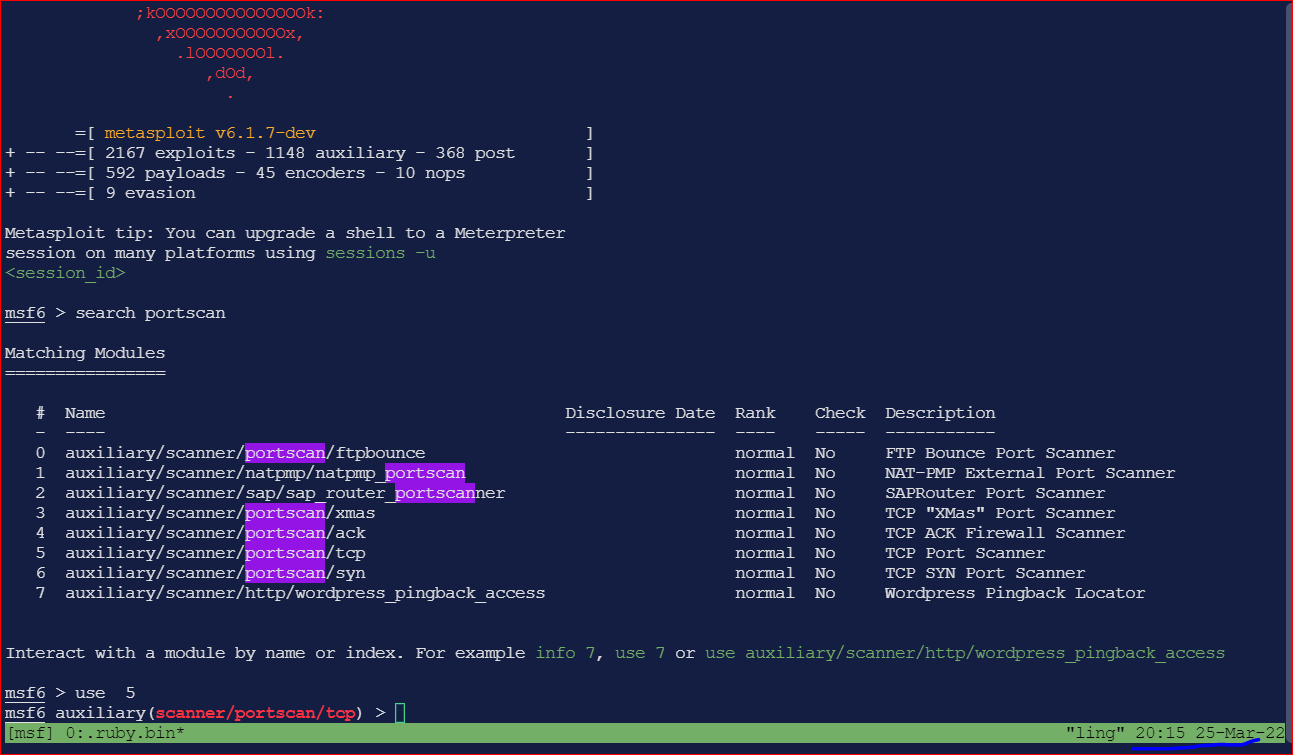The image size is (1293, 755).
Task: Click the Disclosure Date column header
Action: (x=639, y=412)
